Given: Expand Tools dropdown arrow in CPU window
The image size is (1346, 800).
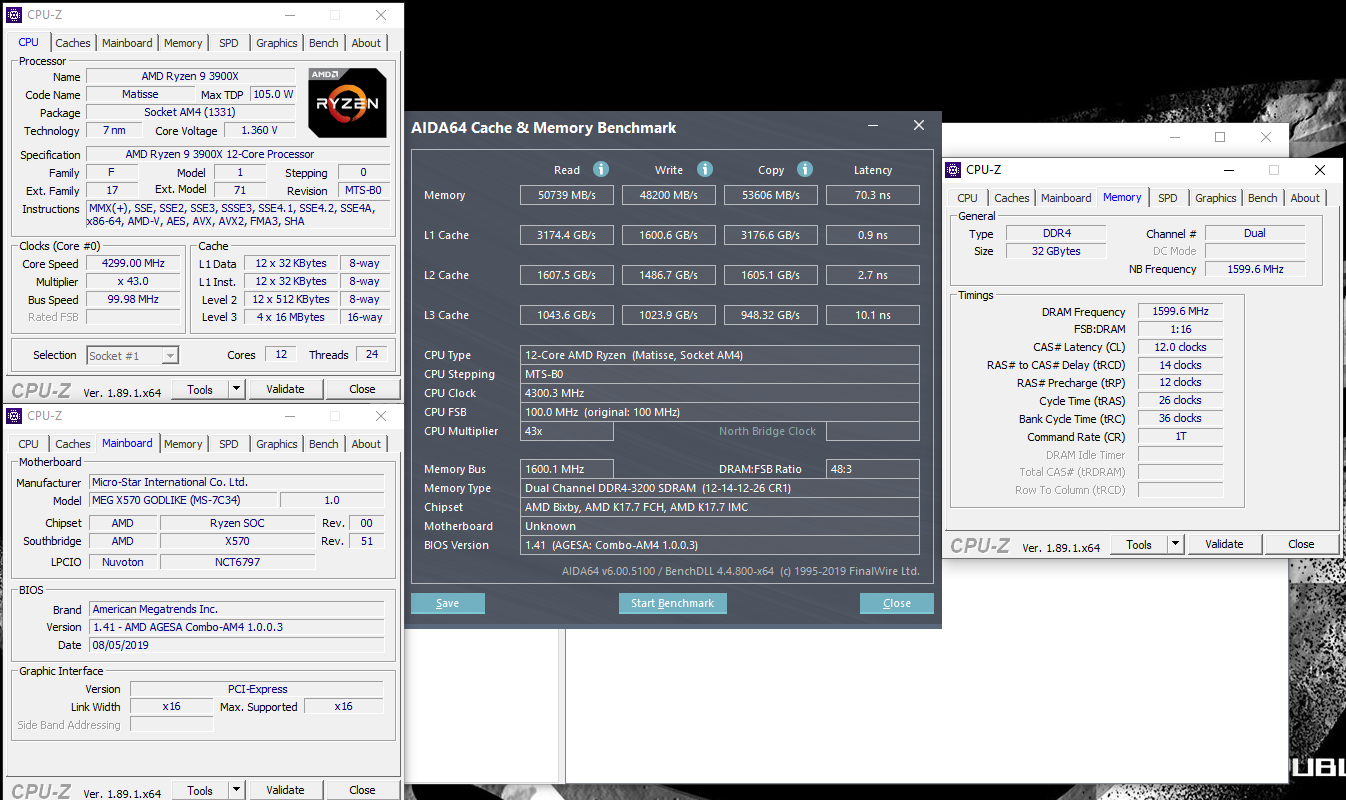Looking at the screenshot, I should tap(237, 389).
